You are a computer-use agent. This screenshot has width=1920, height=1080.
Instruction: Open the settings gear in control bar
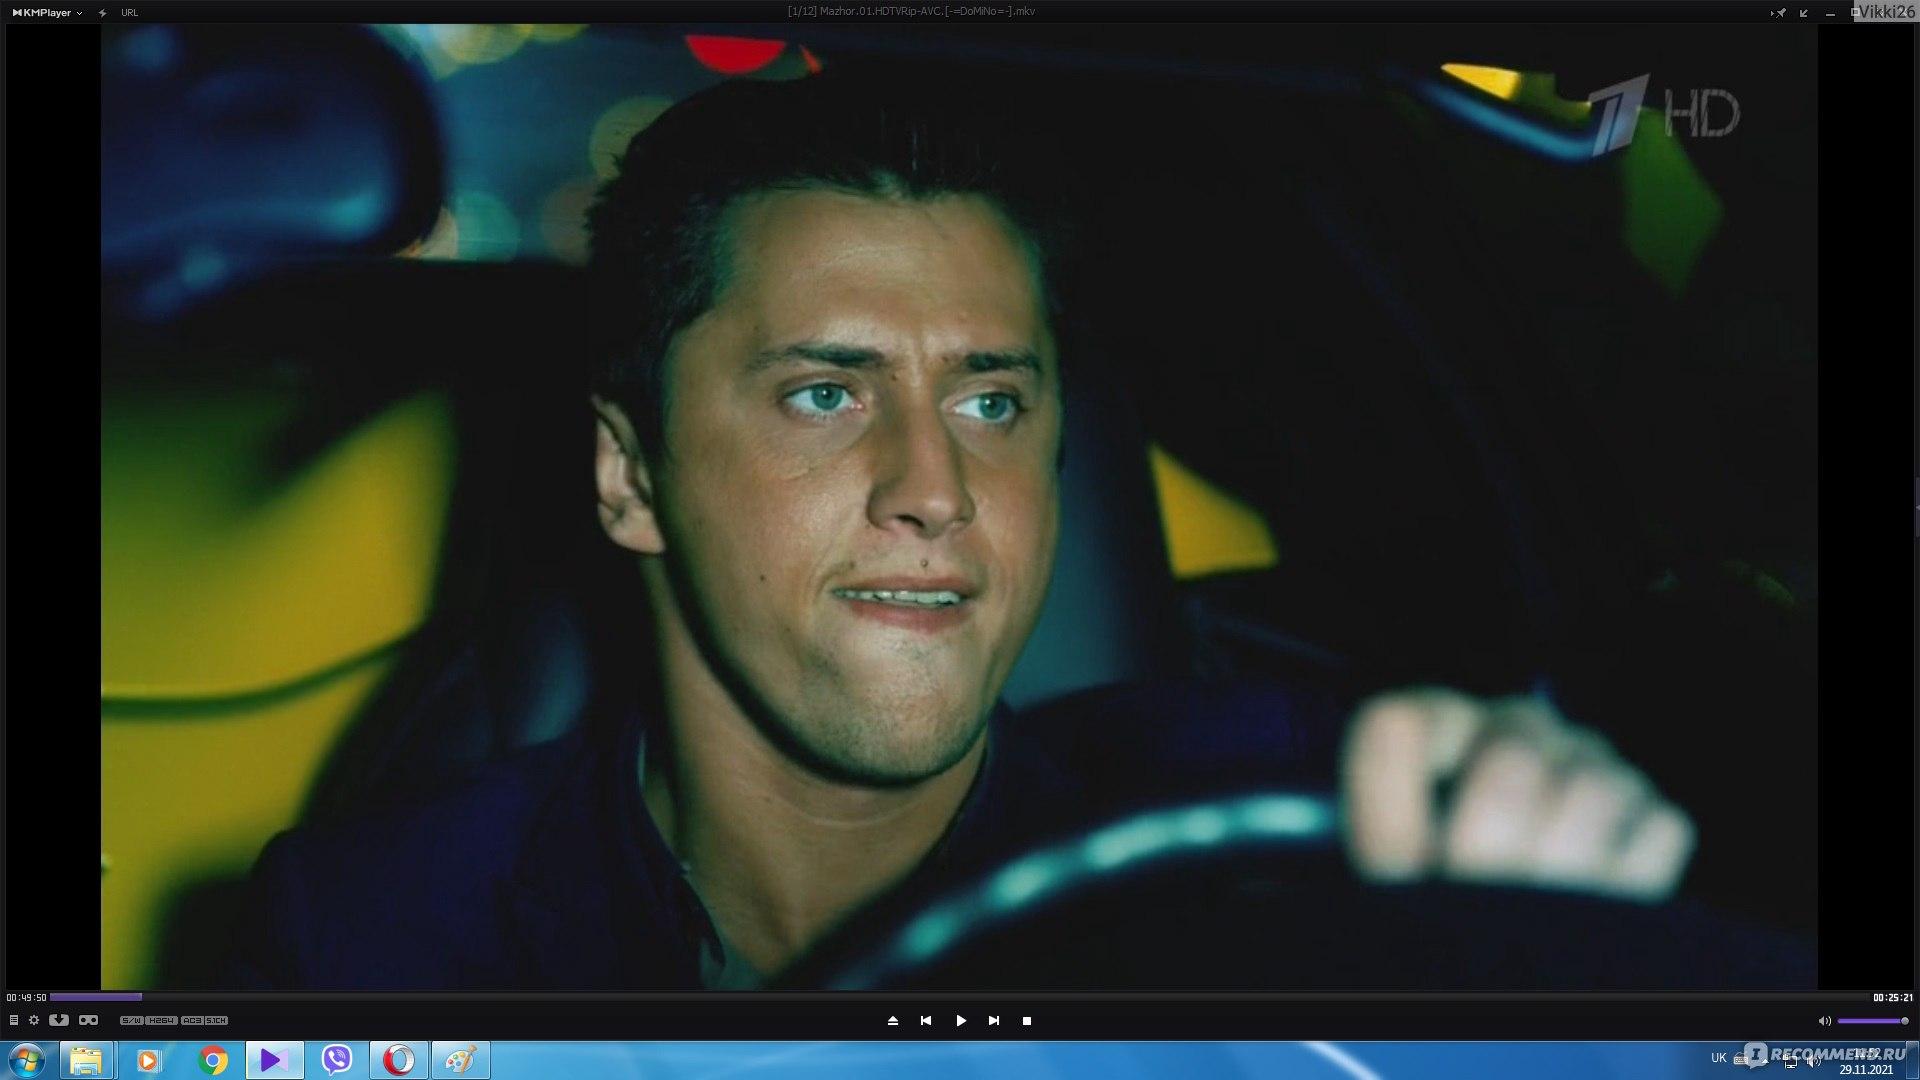pyautogui.click(x=34, y=1020)
